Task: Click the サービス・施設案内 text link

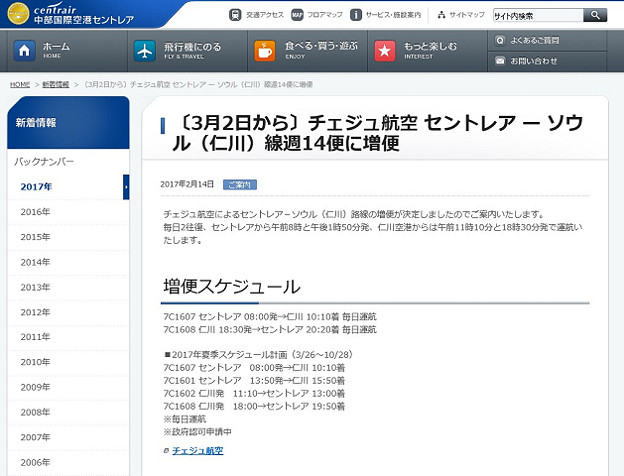Action: click(393, 15)
